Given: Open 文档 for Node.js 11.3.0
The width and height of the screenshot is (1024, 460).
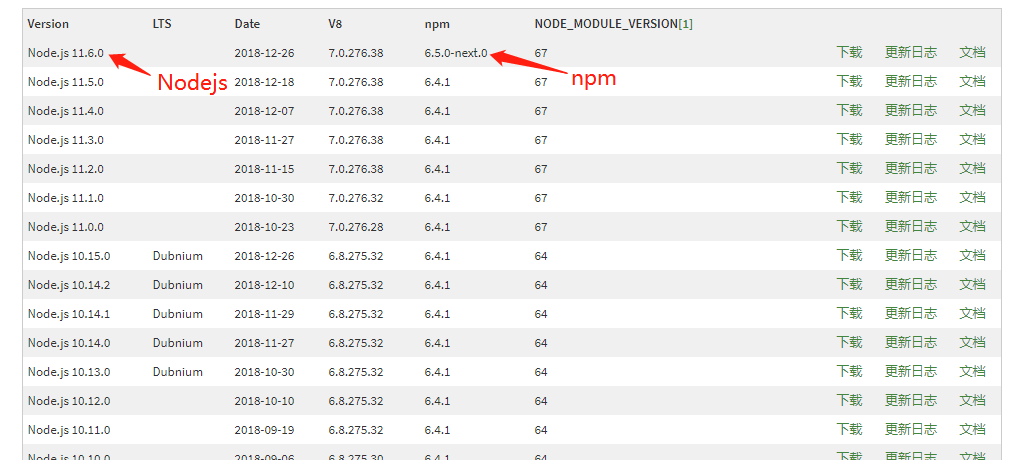Looking at the screenshot, I should 972,140.
